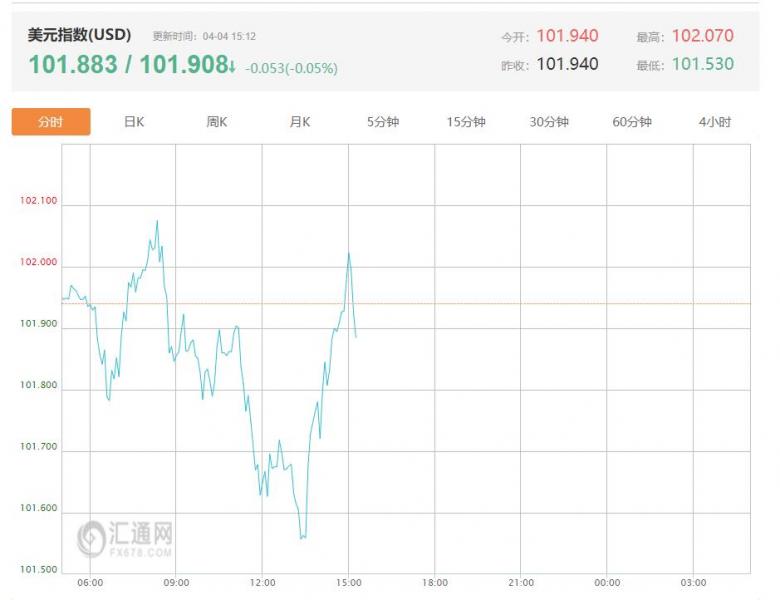Click the 今开 value 101.940
Screen dimensions: 780x600
[x=567, y=36]
